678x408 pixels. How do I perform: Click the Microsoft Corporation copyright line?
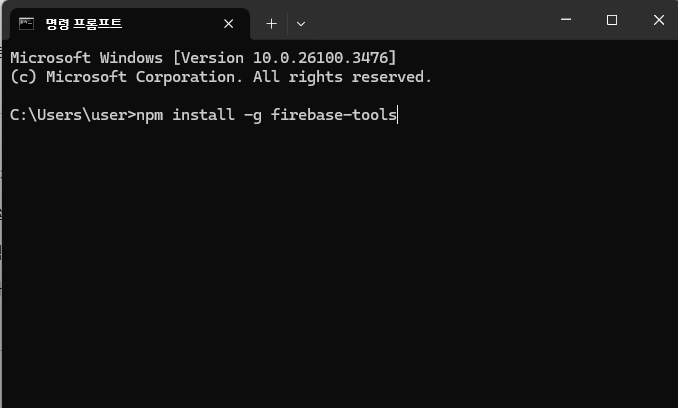click(x=221, y=77)
